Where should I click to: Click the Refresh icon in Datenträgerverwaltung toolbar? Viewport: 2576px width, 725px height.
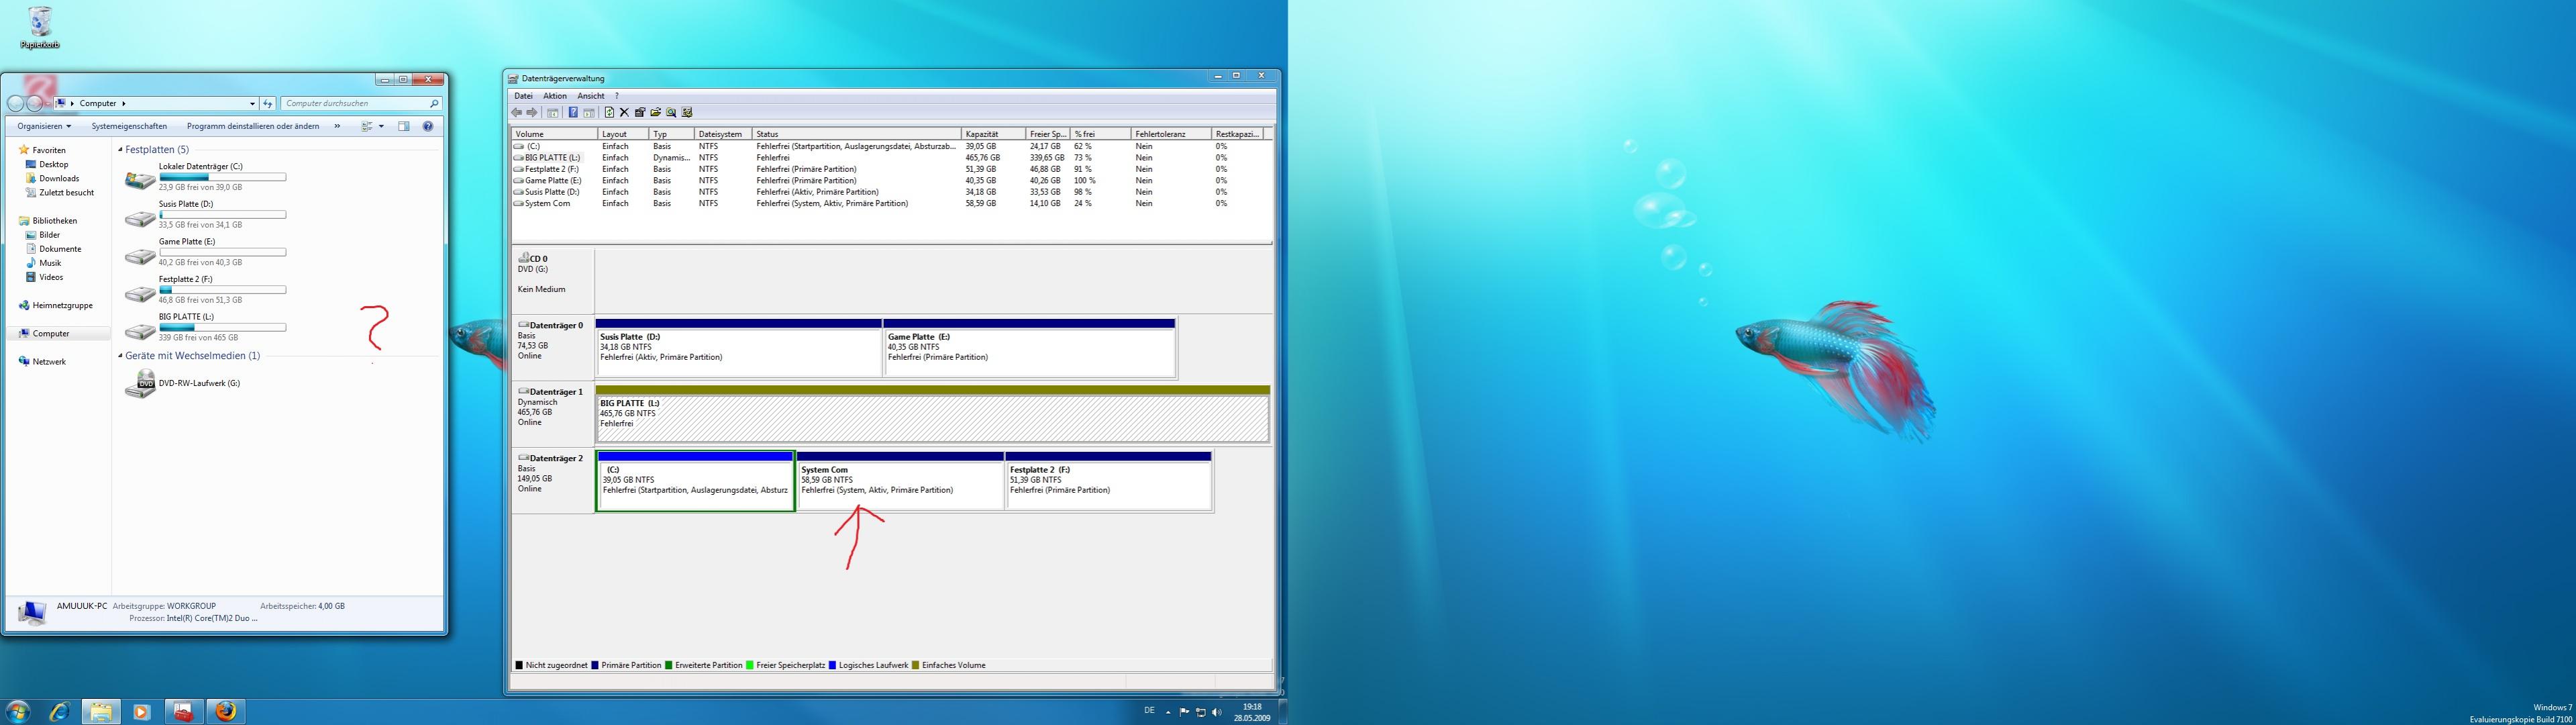[x=609, y=113]
